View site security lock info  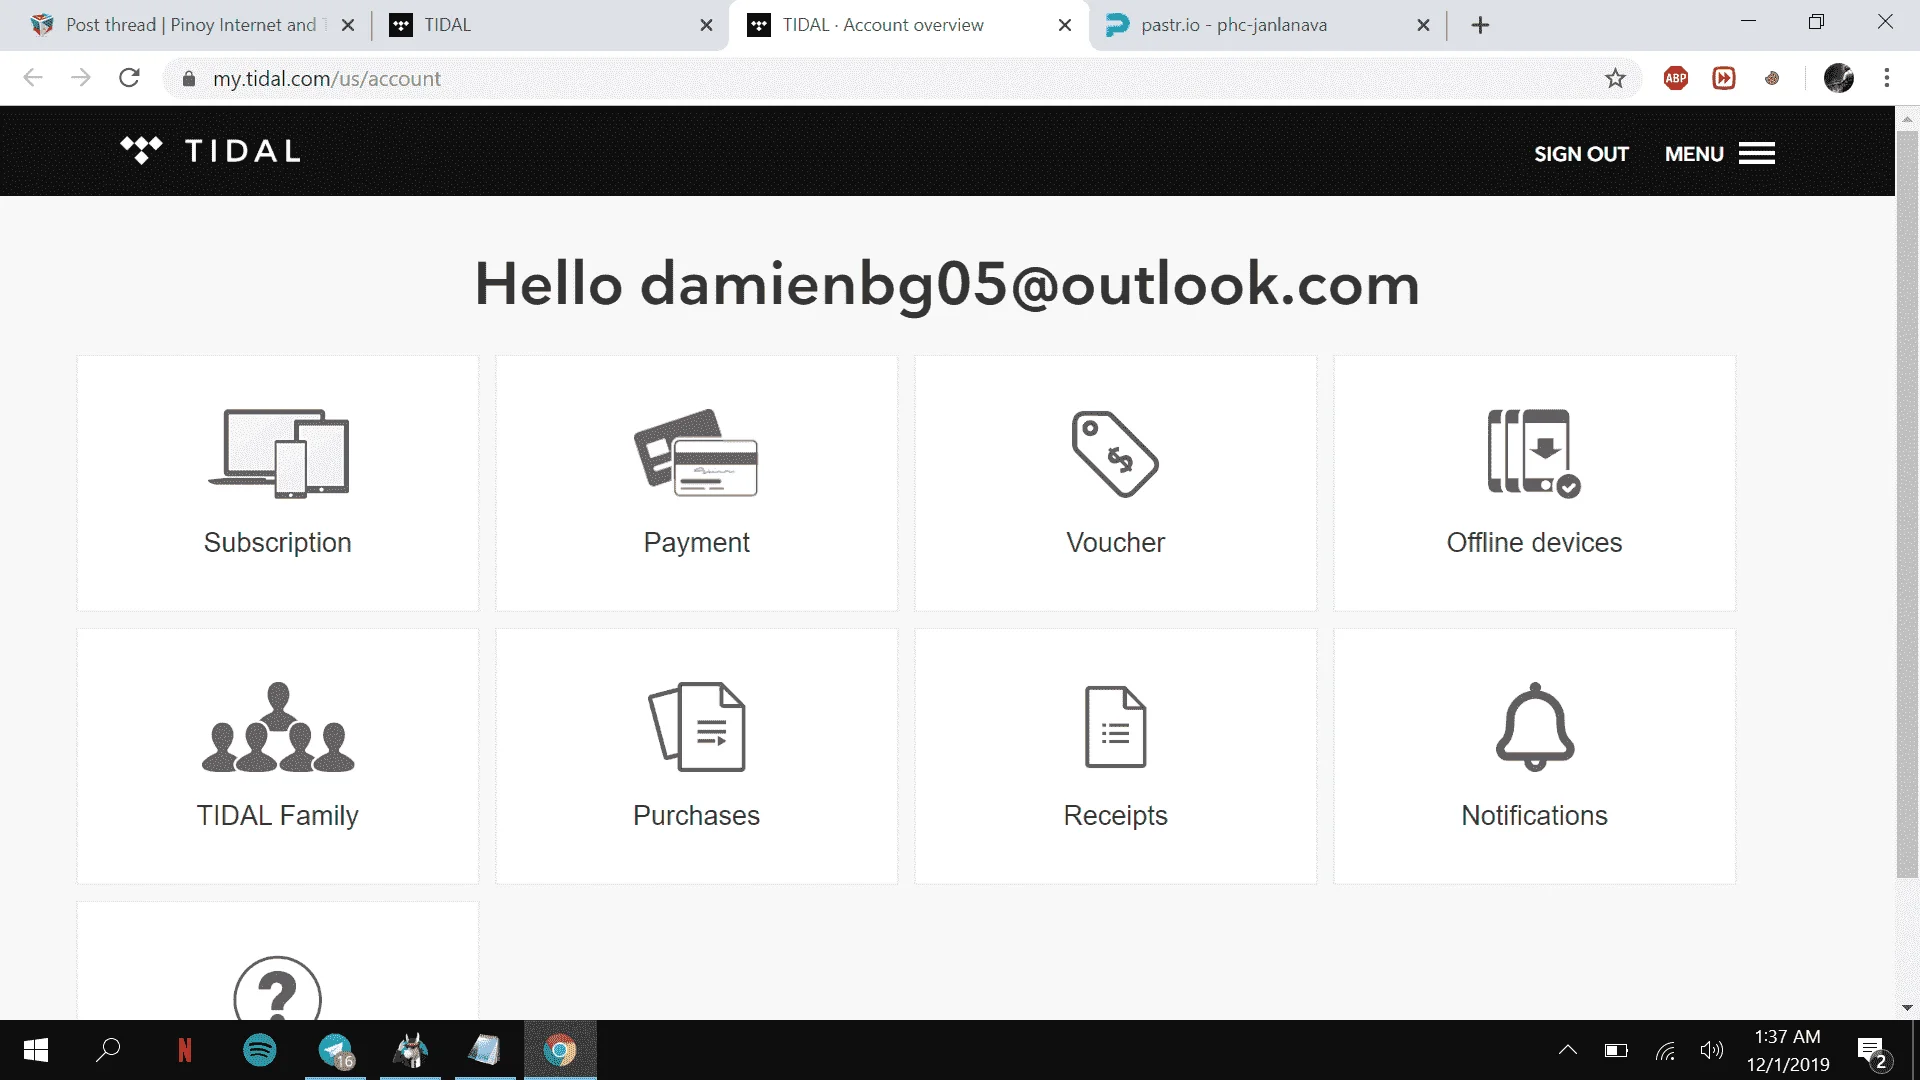pyautogui.click(x=189, y=79)
